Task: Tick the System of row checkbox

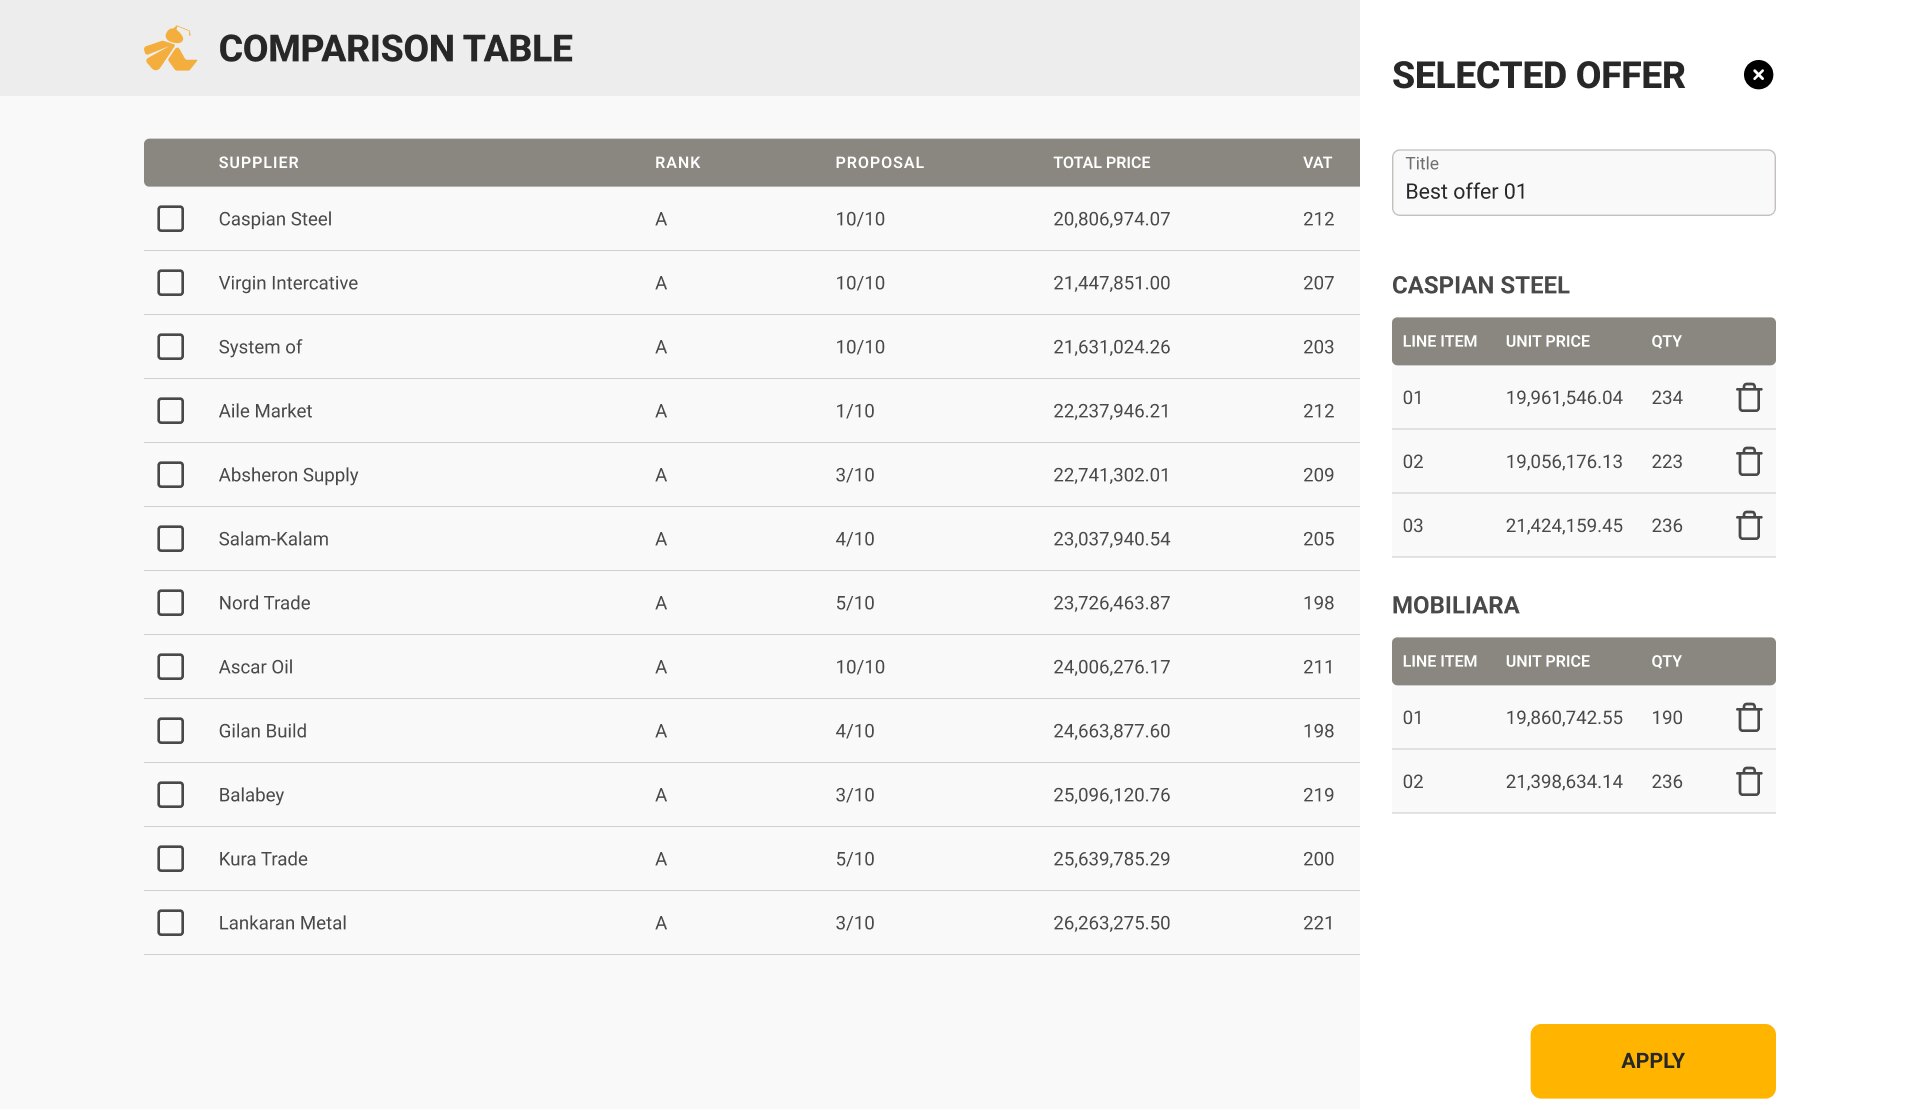Action: [x=171, y=347]
